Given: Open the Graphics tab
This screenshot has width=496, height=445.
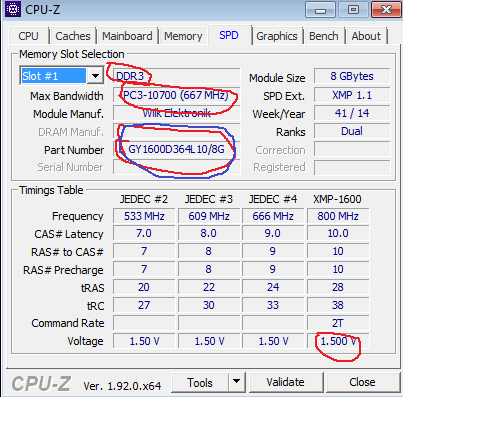Looking at the screenshot, I should click(277, 36).
